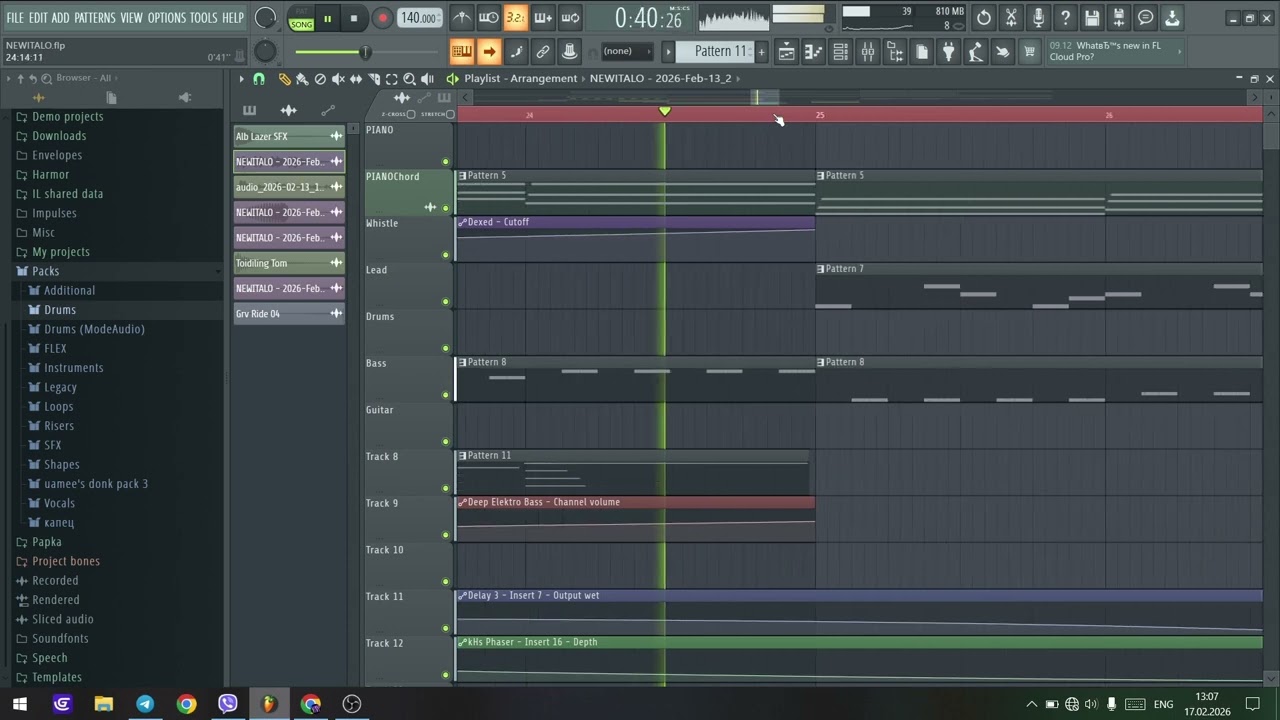
Task: Adjust the green main pitch slider
Action: (x=365, y=51)
